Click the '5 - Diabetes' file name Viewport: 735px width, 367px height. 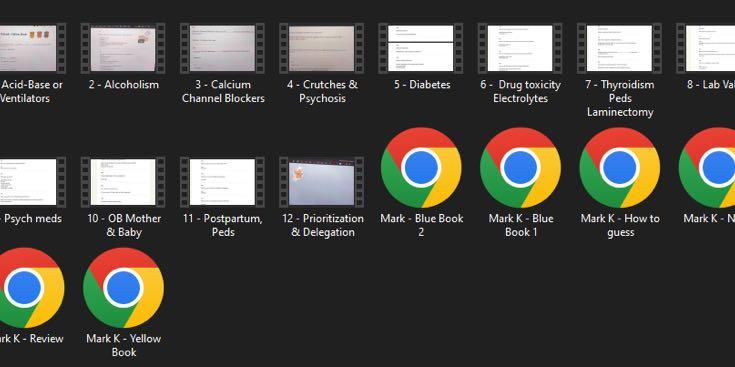(x=422, y=85)
